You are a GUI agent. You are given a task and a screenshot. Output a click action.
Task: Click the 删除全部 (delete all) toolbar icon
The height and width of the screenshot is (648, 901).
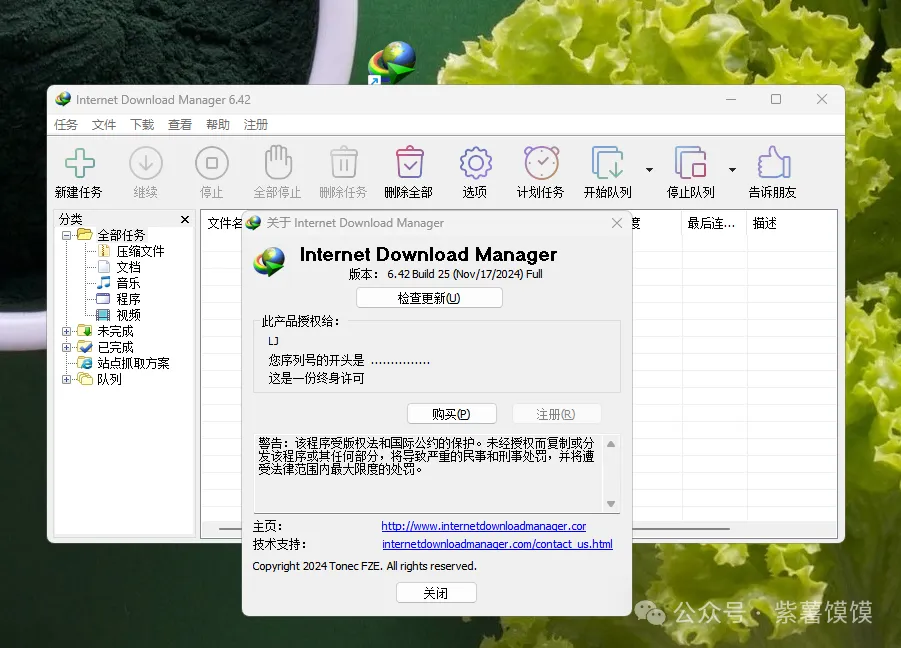pos(409,163)
